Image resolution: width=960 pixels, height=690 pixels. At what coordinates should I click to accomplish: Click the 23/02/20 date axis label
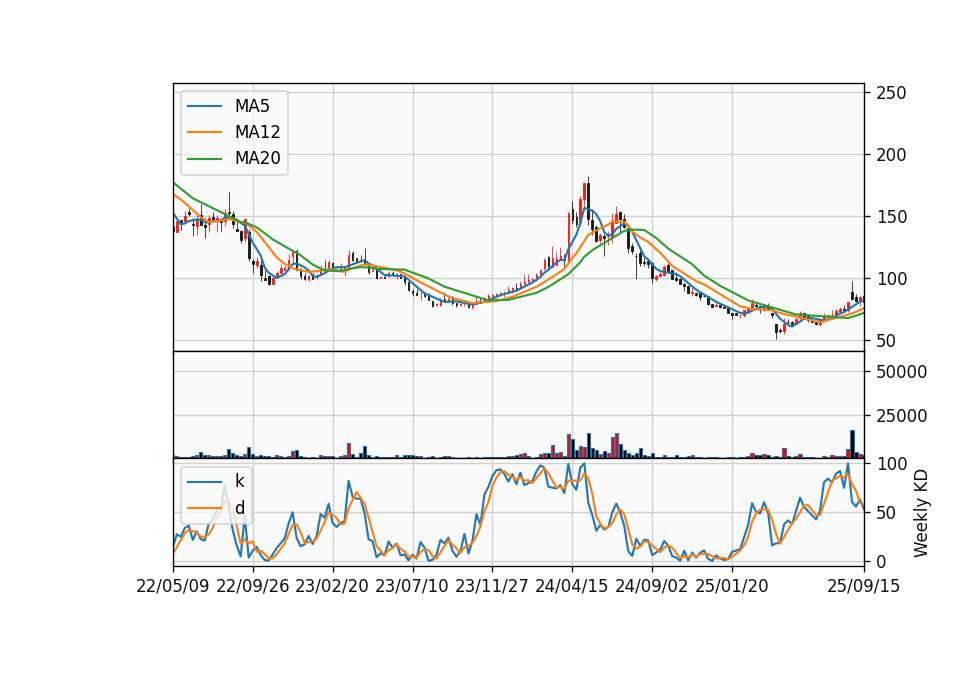tap(332, 586)
